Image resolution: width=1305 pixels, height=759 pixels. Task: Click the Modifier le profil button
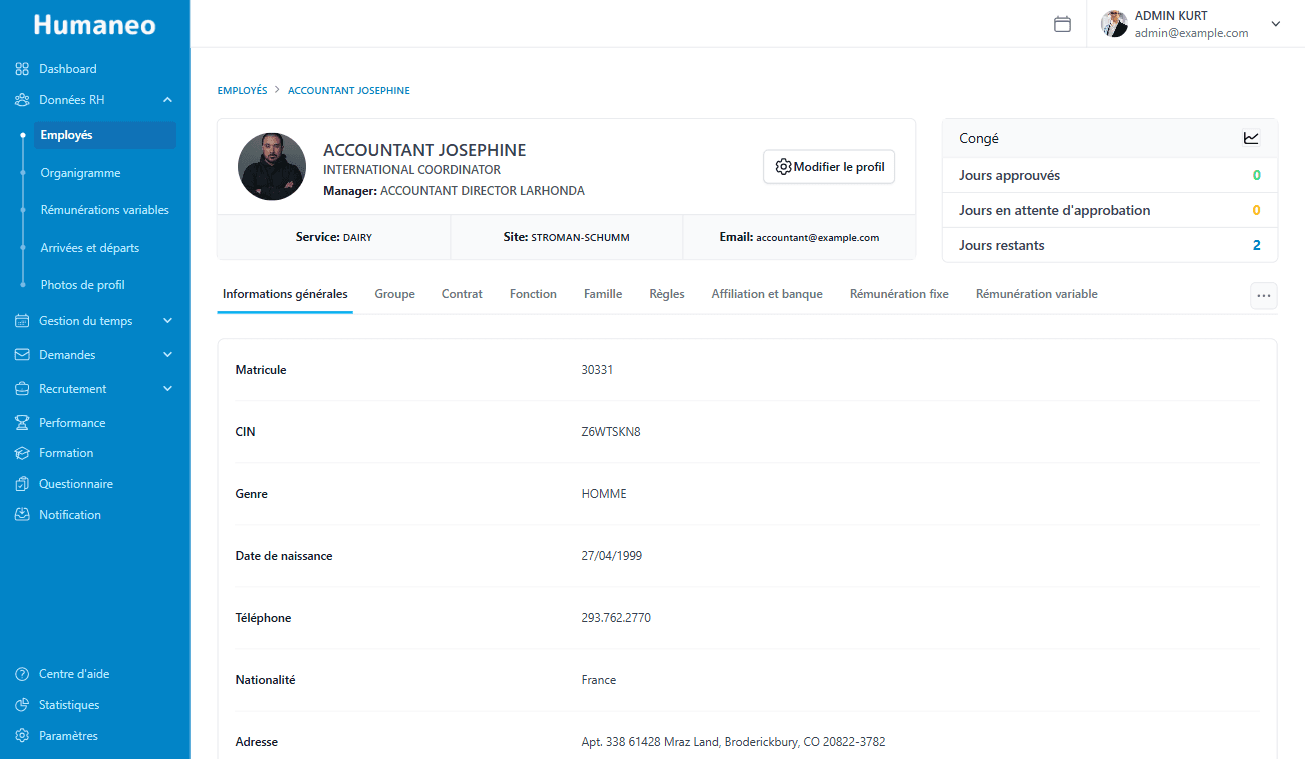[829, 167]
